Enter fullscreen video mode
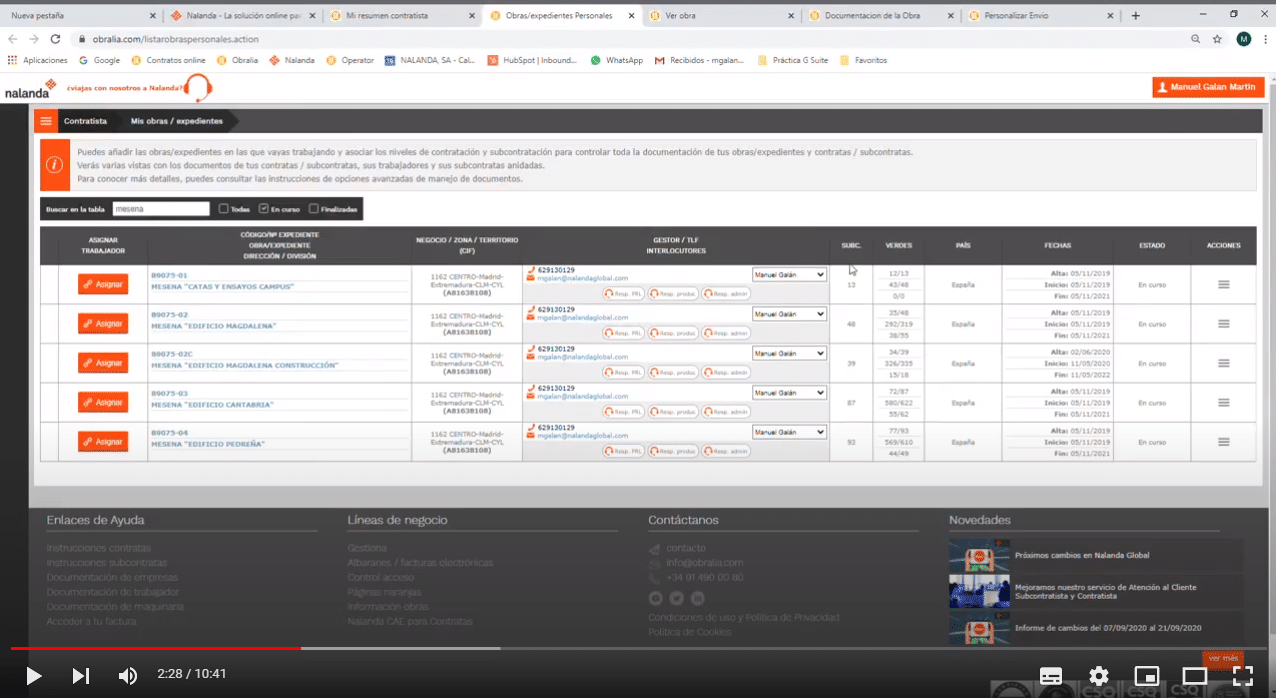The image size is (1276, 698). 1243,676
